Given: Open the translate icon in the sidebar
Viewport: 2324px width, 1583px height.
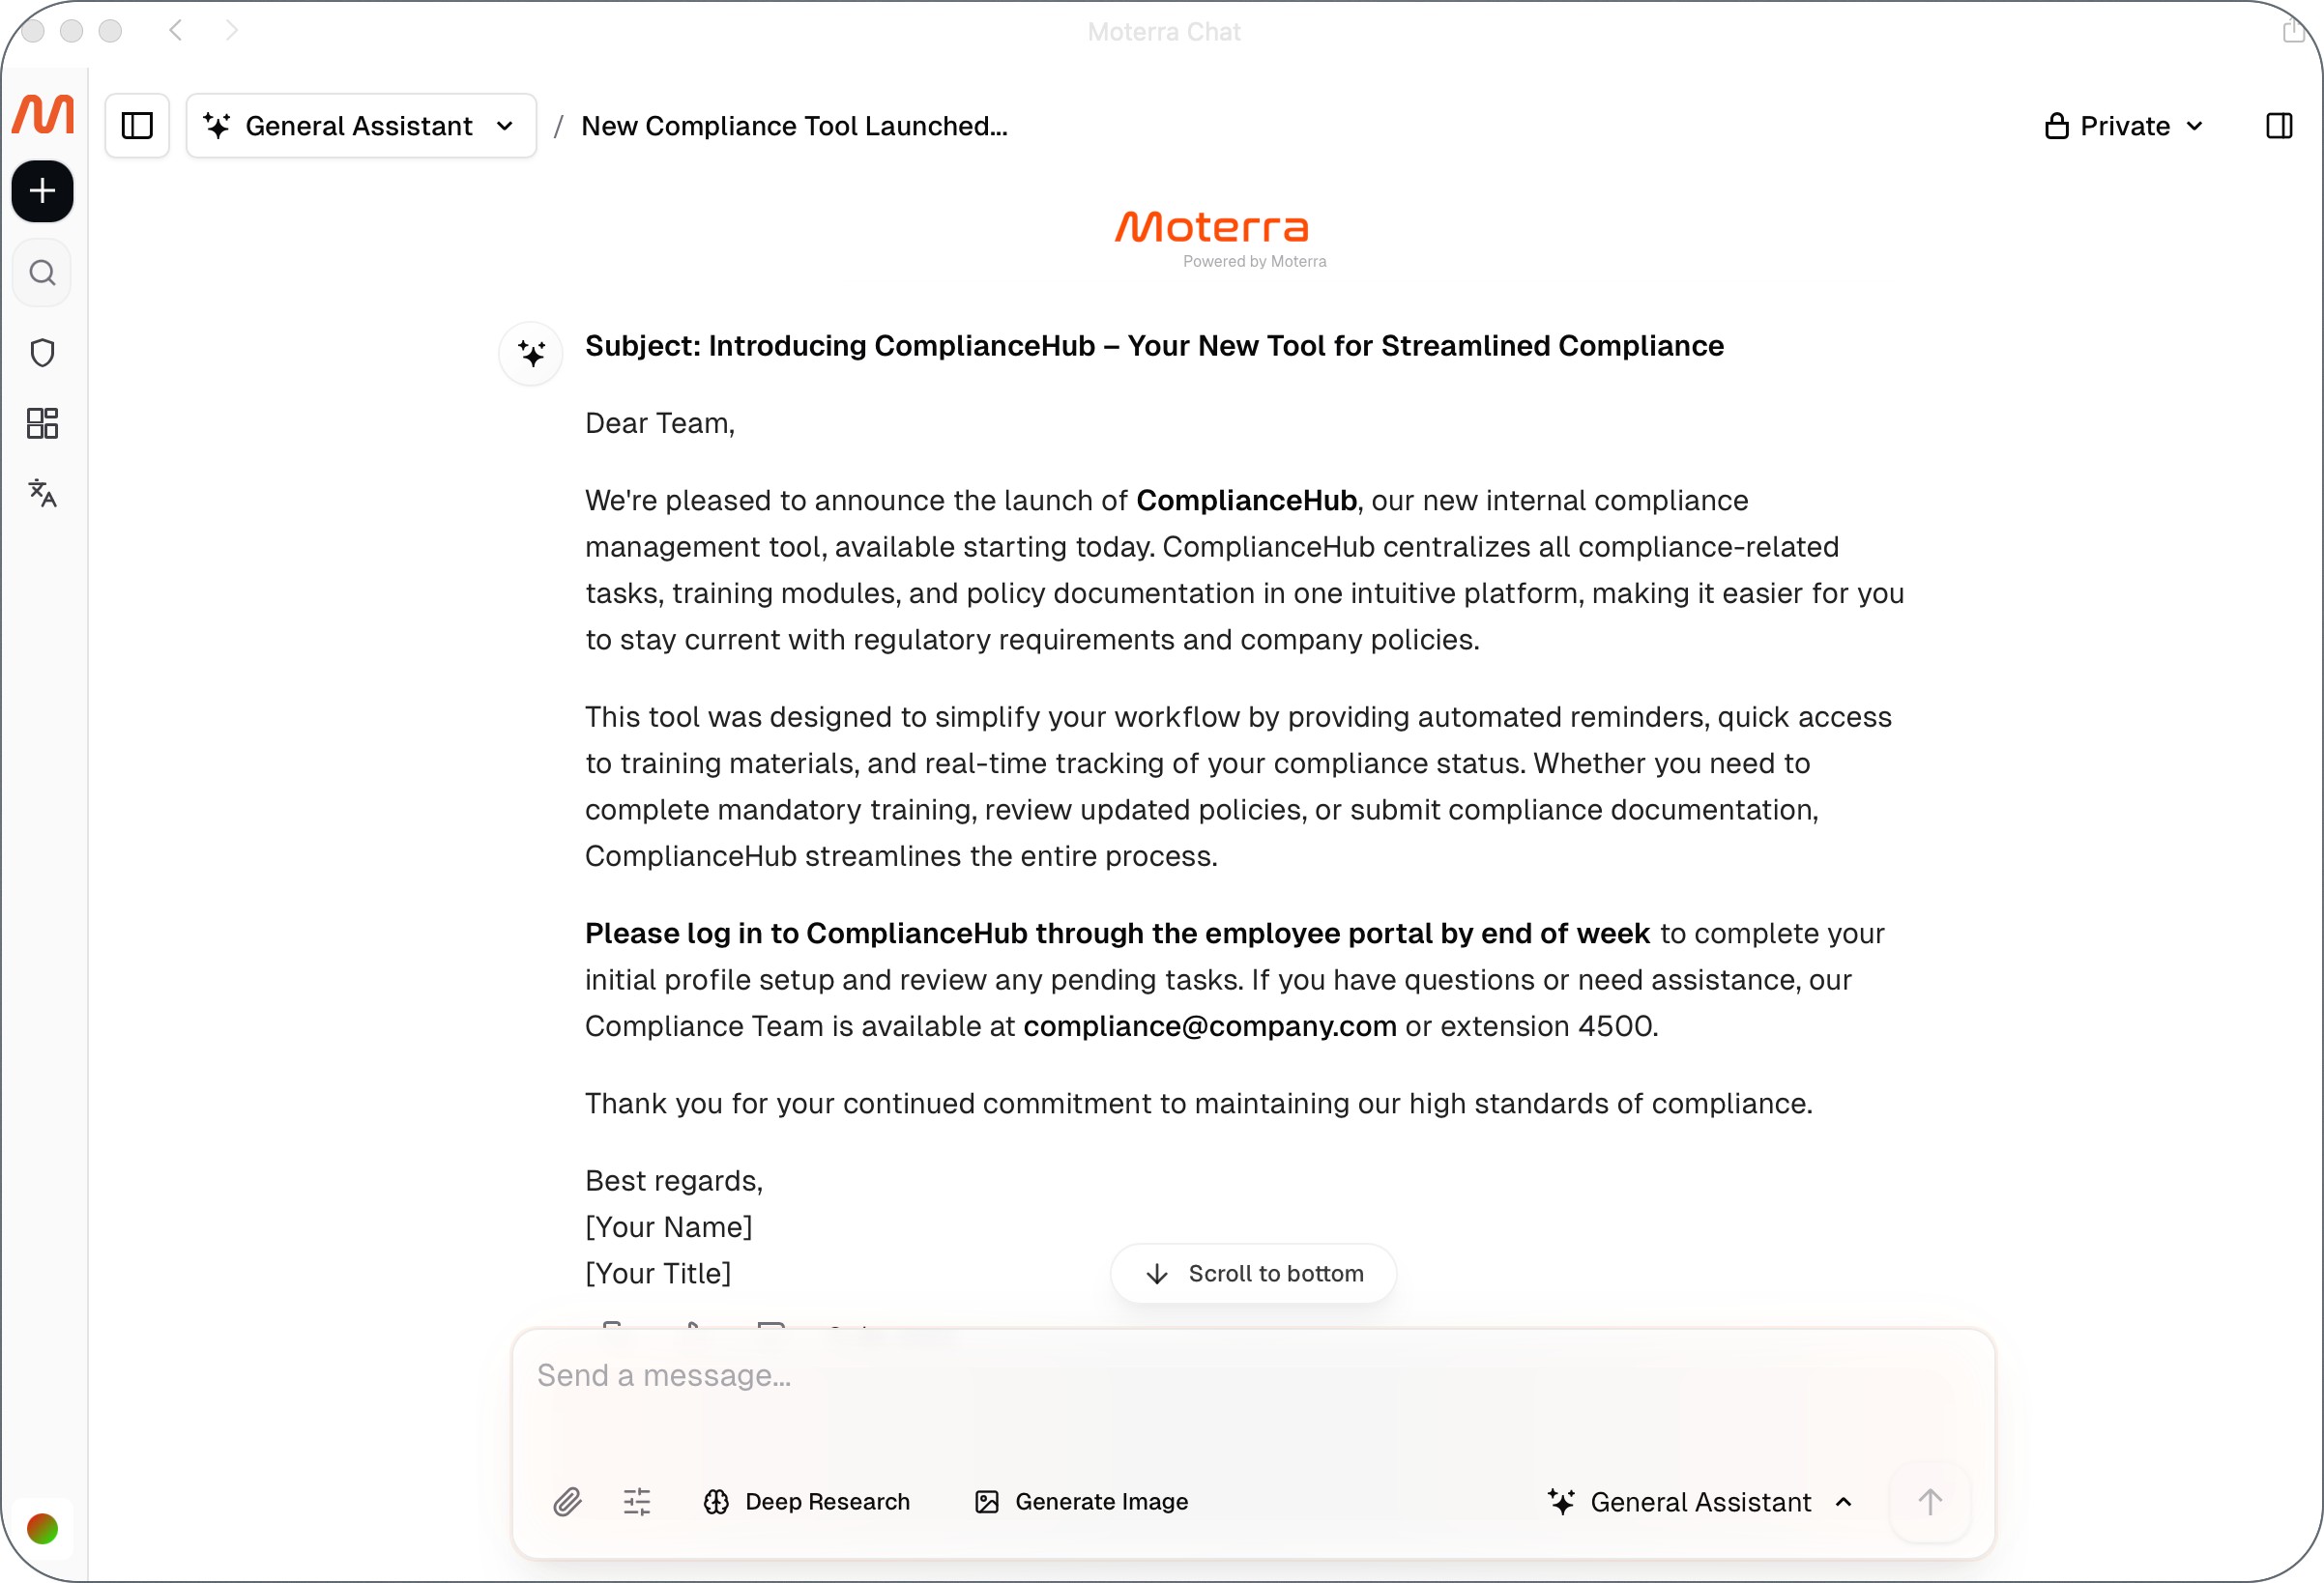Looking at the screenshot, I should pos(42,493).
